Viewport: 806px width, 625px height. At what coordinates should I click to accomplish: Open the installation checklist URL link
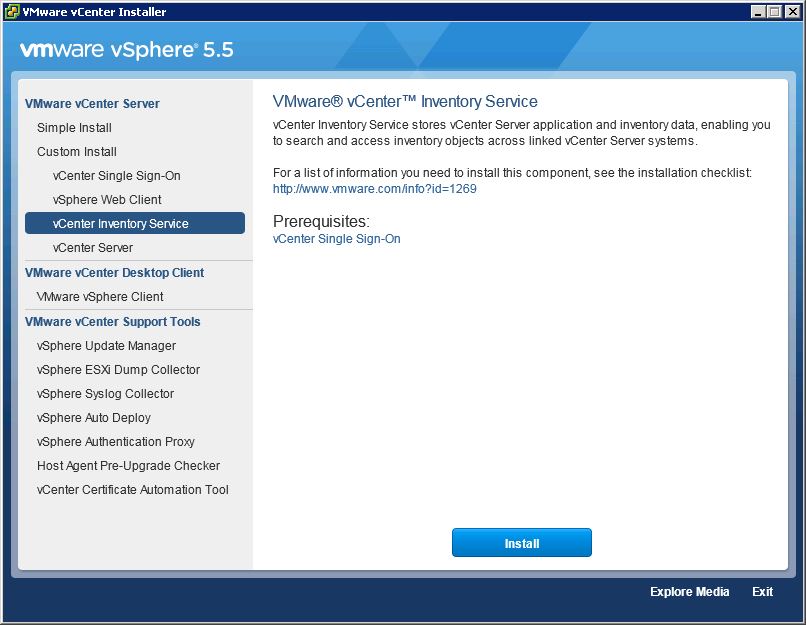pyautogui.click(x=375, y=189)
